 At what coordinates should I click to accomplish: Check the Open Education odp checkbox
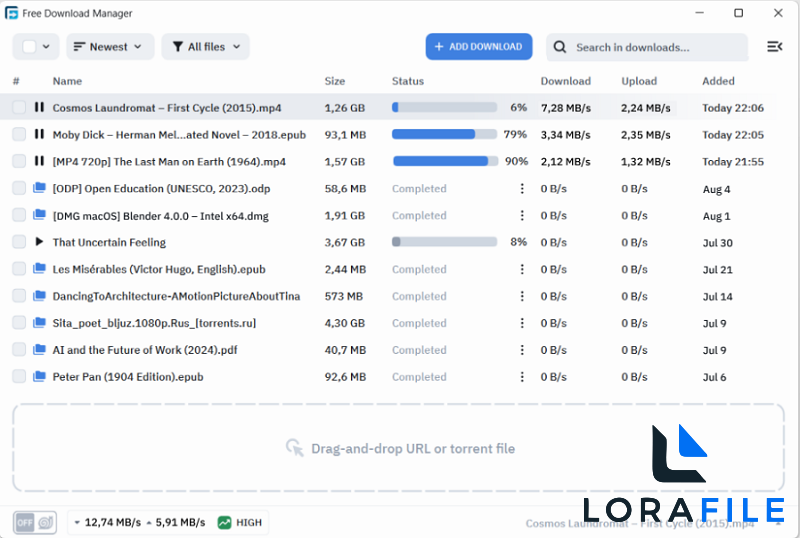tap(19, 188)
